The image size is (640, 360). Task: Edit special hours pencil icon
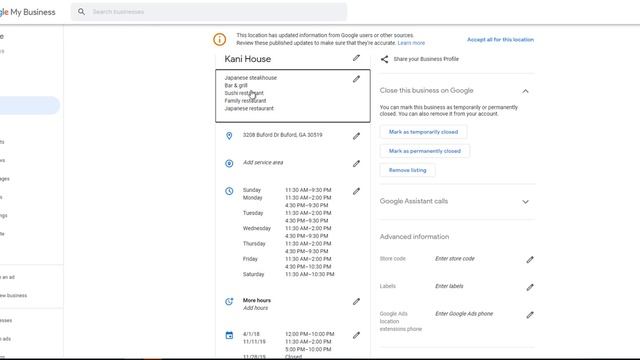[356, 335]
